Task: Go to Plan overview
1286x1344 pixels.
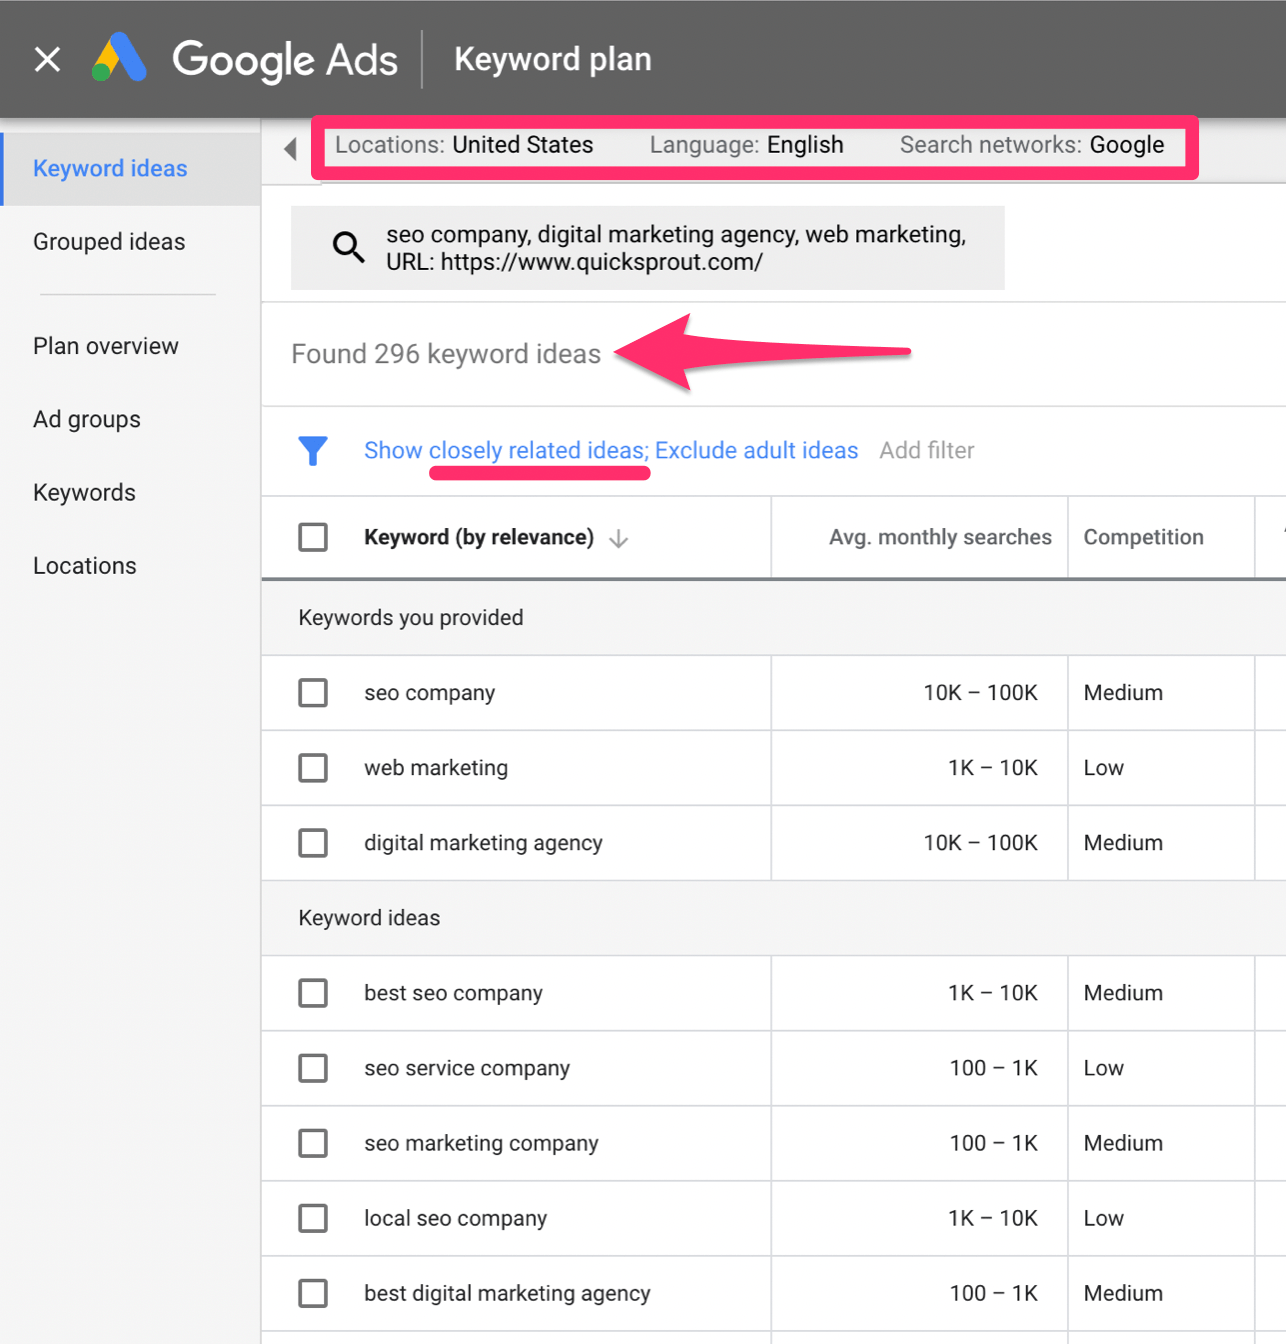Action: (x=106, y=346)
